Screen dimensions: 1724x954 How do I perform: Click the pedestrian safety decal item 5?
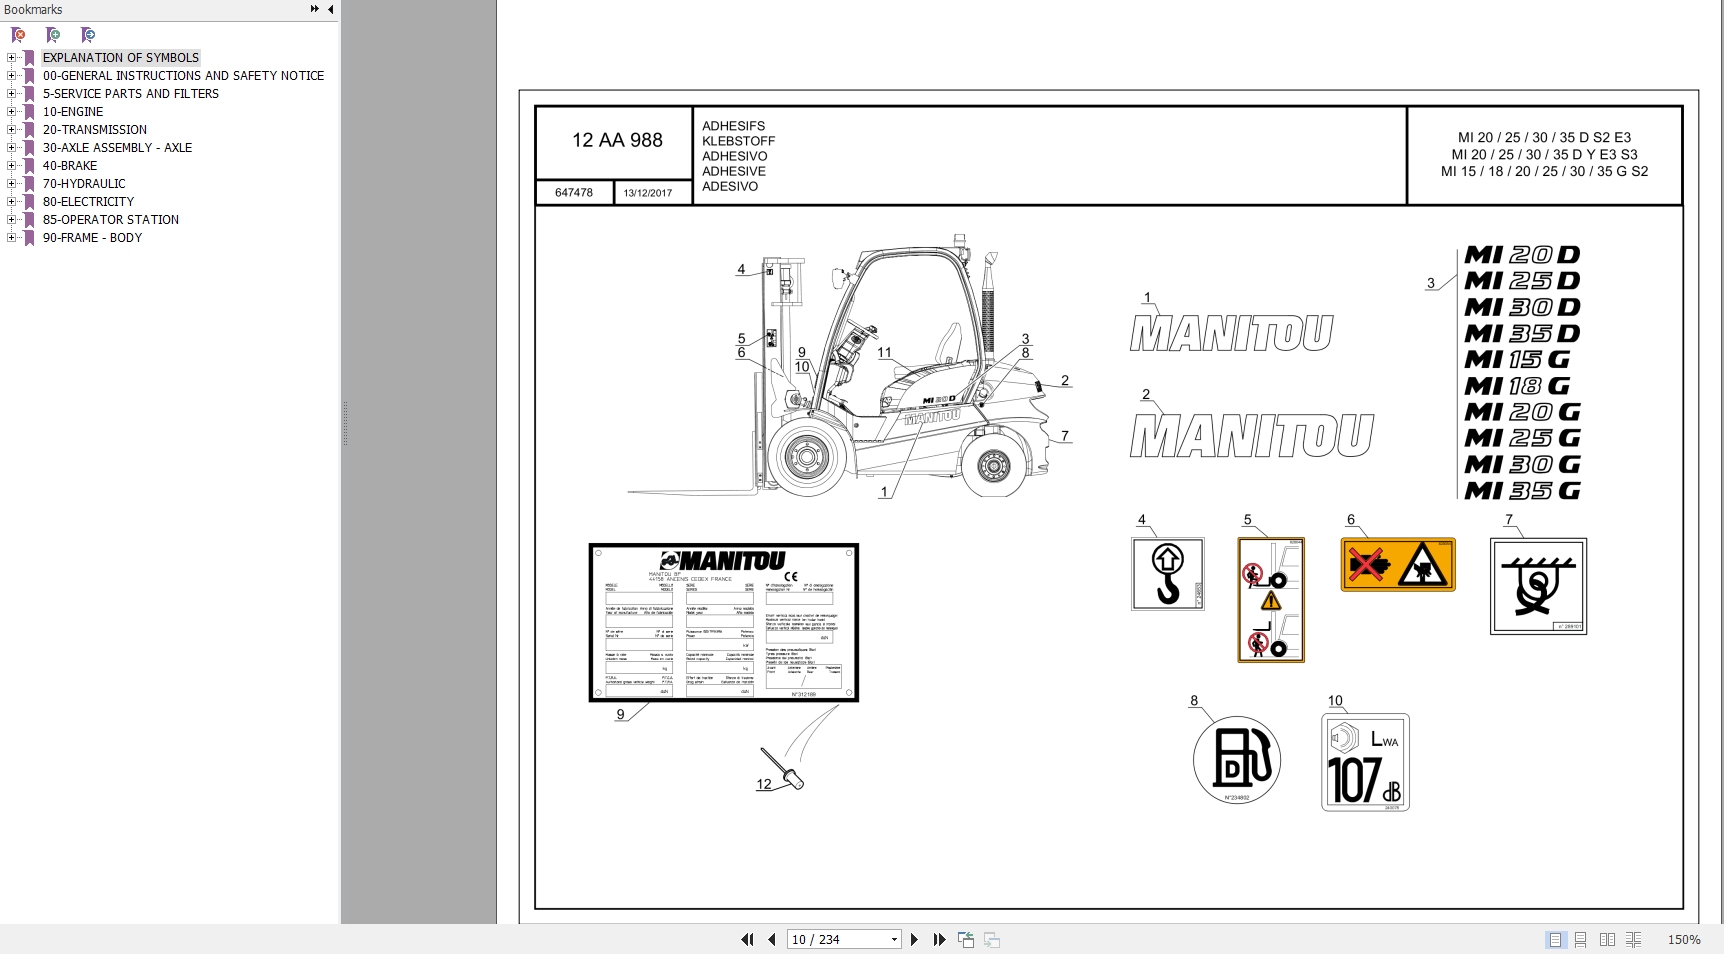1271,600
